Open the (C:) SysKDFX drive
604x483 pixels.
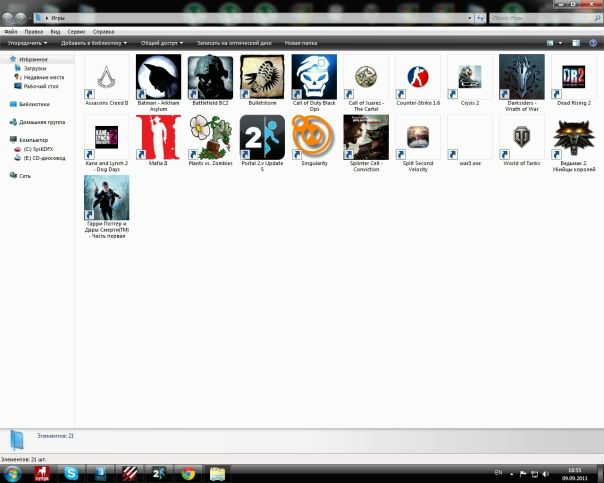point(38,149)
